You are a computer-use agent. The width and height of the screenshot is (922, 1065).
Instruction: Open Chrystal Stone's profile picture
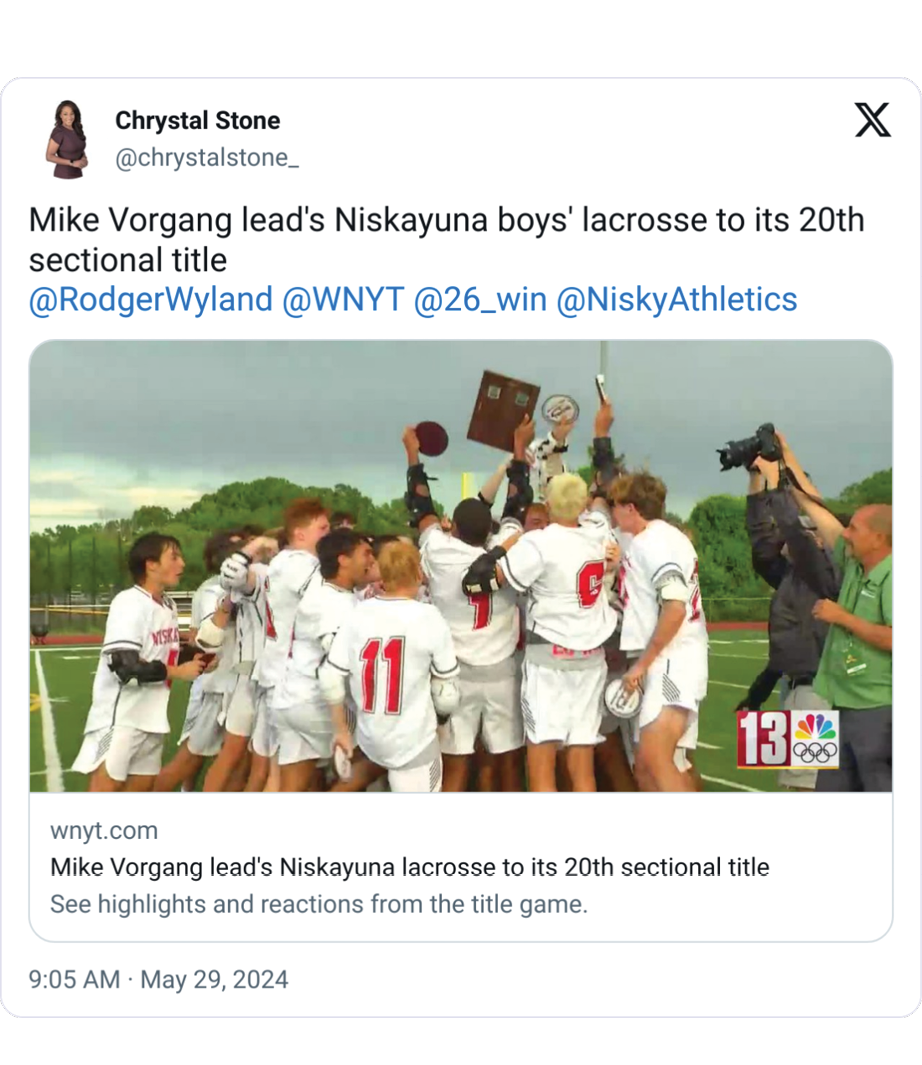67,140
